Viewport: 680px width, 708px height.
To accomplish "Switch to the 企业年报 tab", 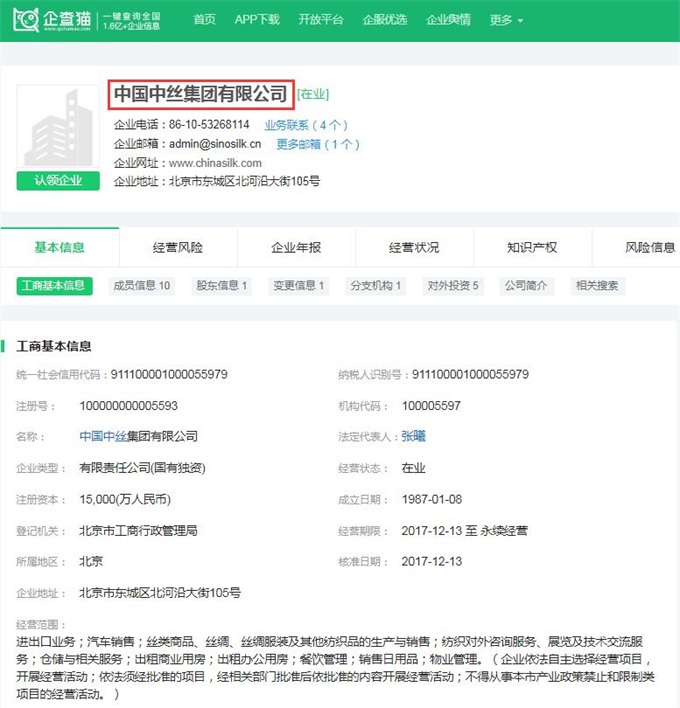I will tap(296, 248).
